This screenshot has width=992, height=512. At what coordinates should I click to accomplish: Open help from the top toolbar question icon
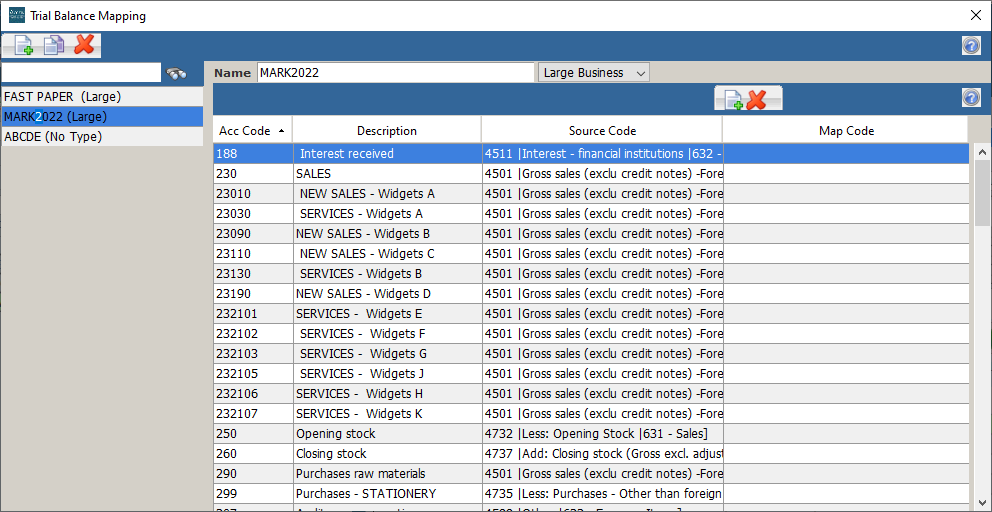pyautogui.click(x=971, y=46)
